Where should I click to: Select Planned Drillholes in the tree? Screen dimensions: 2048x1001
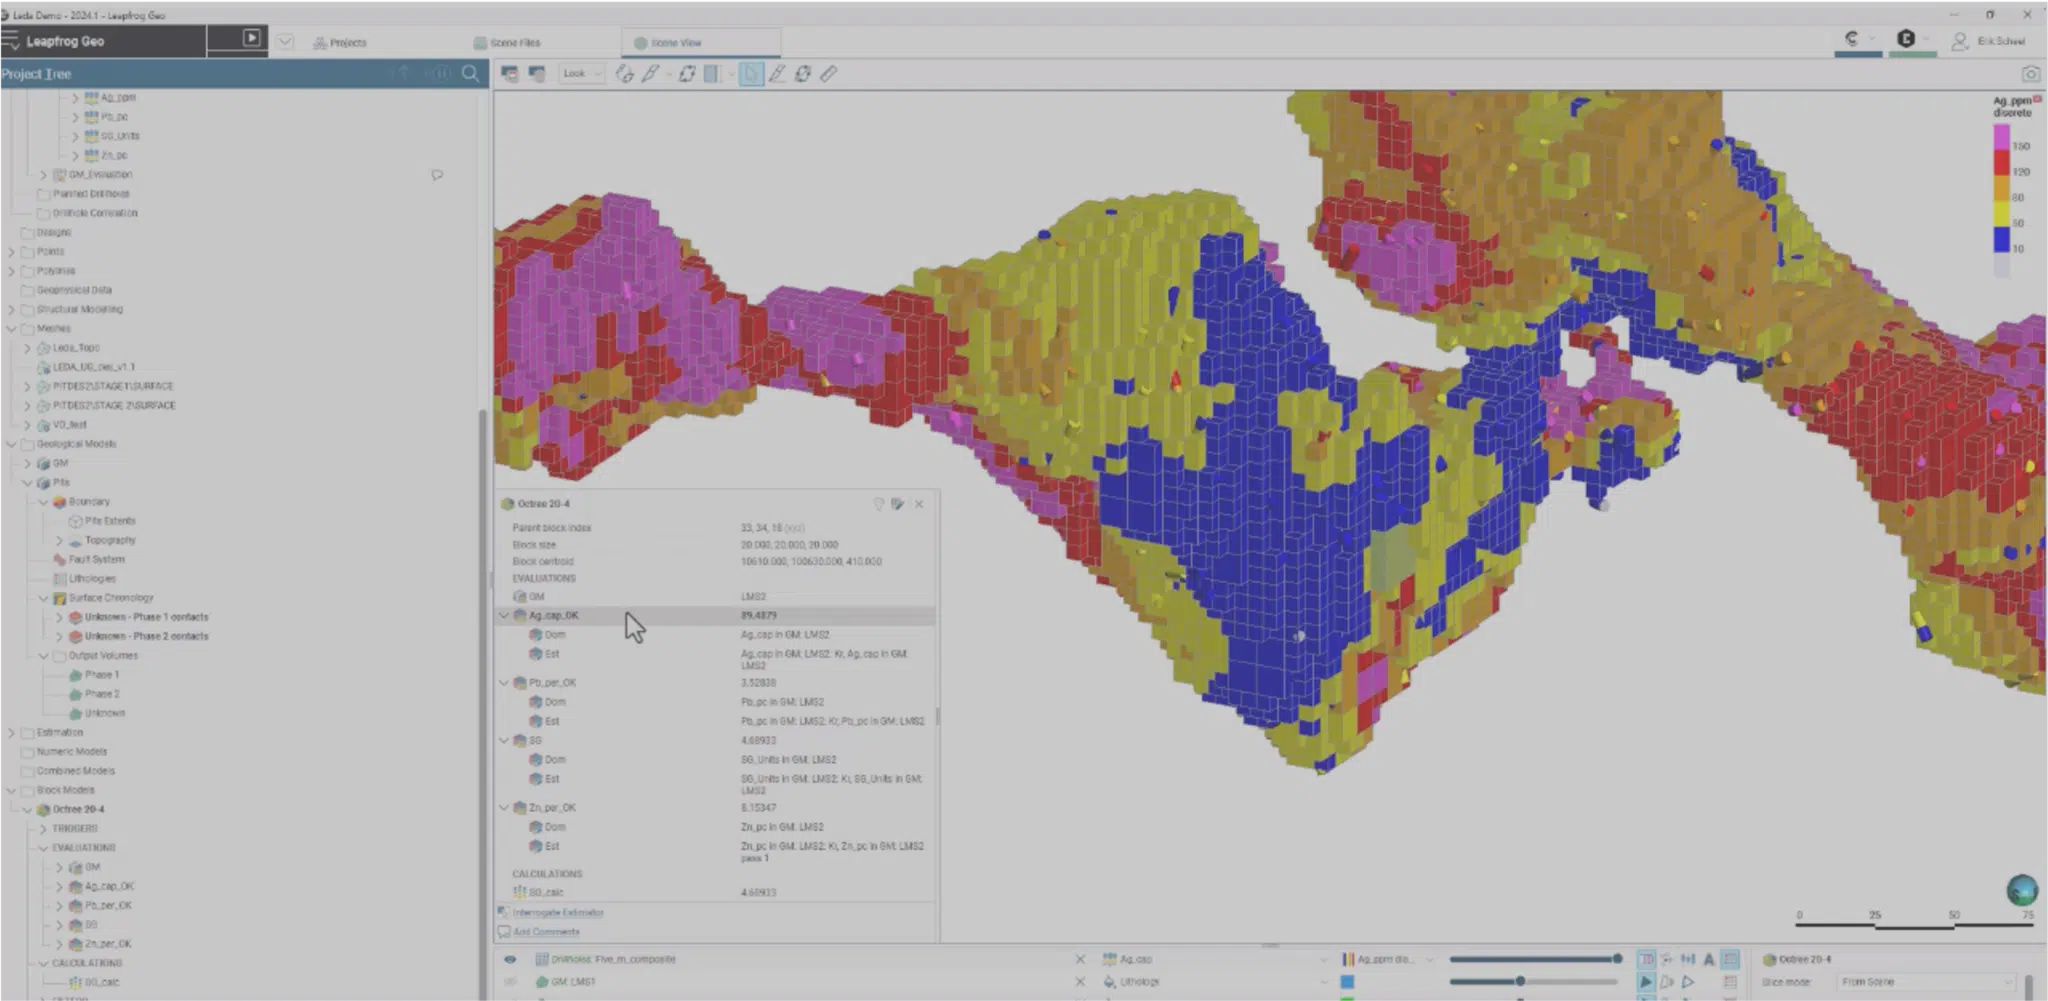click(x=91, y=194)
